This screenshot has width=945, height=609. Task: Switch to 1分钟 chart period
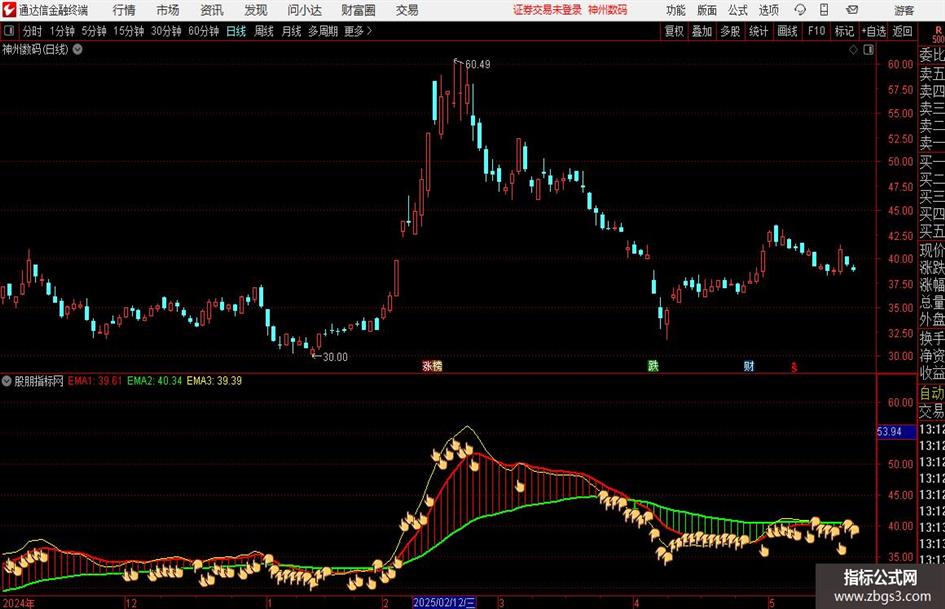(62, 31)
